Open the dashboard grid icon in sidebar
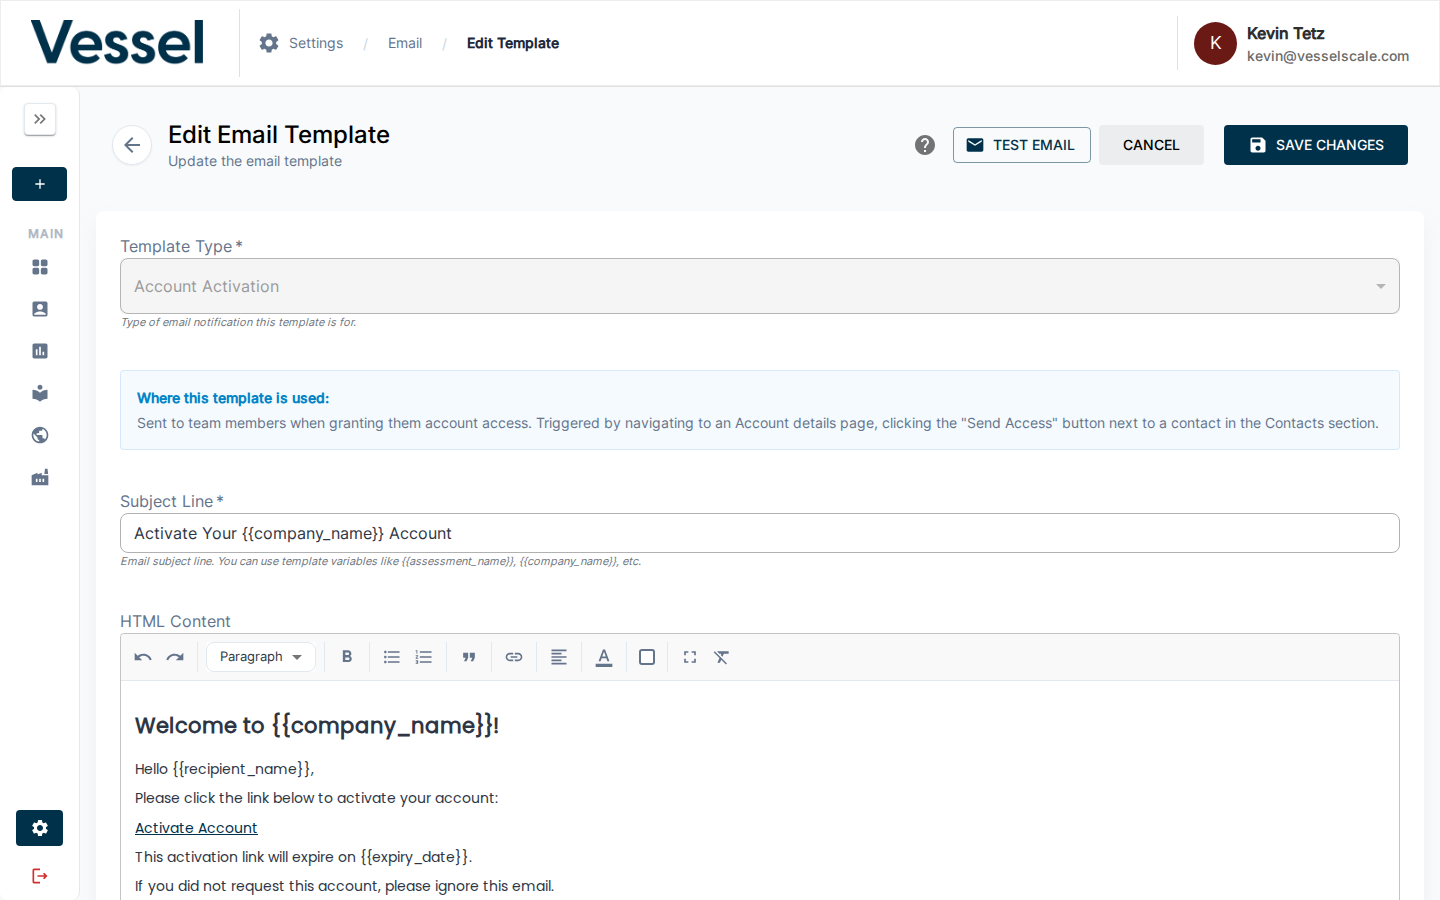1440x900 pixels. tap(40, 267)
